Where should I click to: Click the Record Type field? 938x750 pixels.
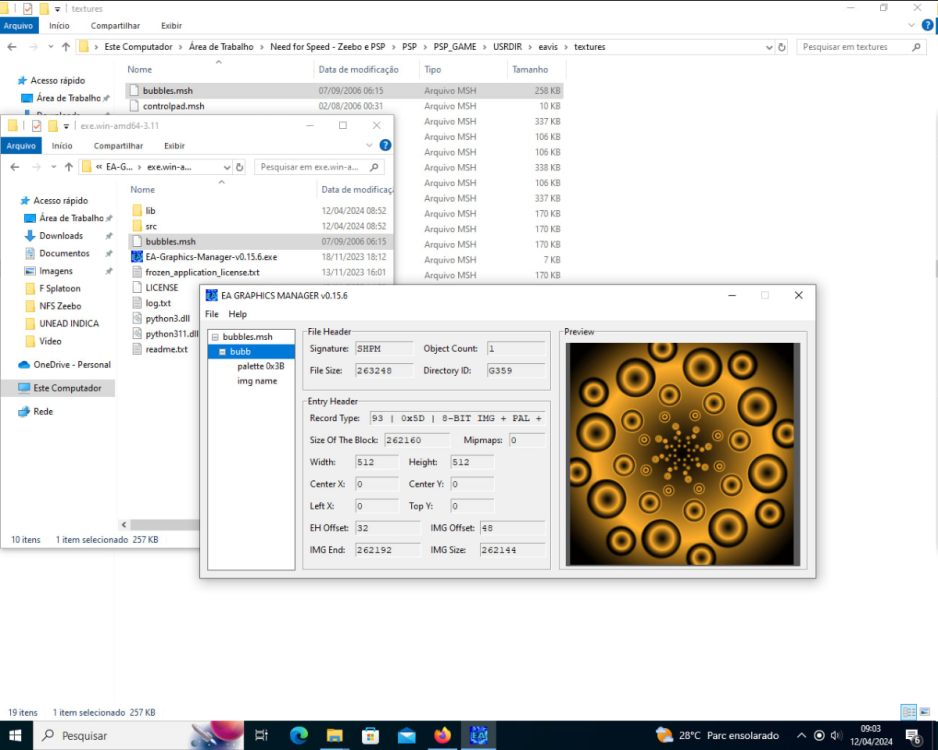pos(456,418)
